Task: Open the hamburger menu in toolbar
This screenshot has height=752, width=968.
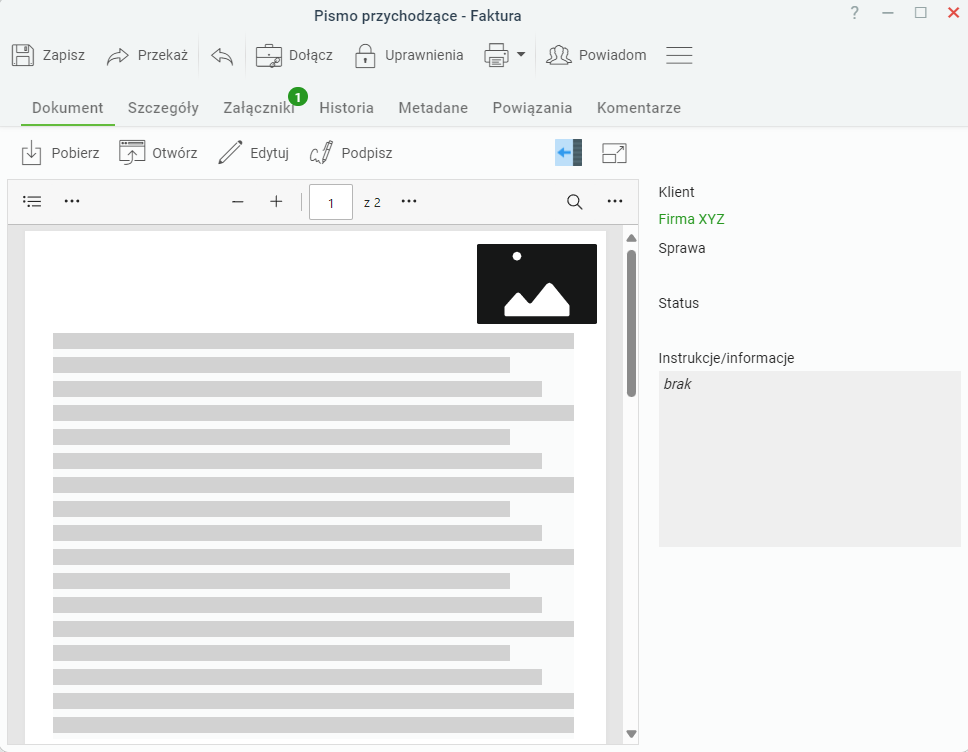Action: (679, 55)
